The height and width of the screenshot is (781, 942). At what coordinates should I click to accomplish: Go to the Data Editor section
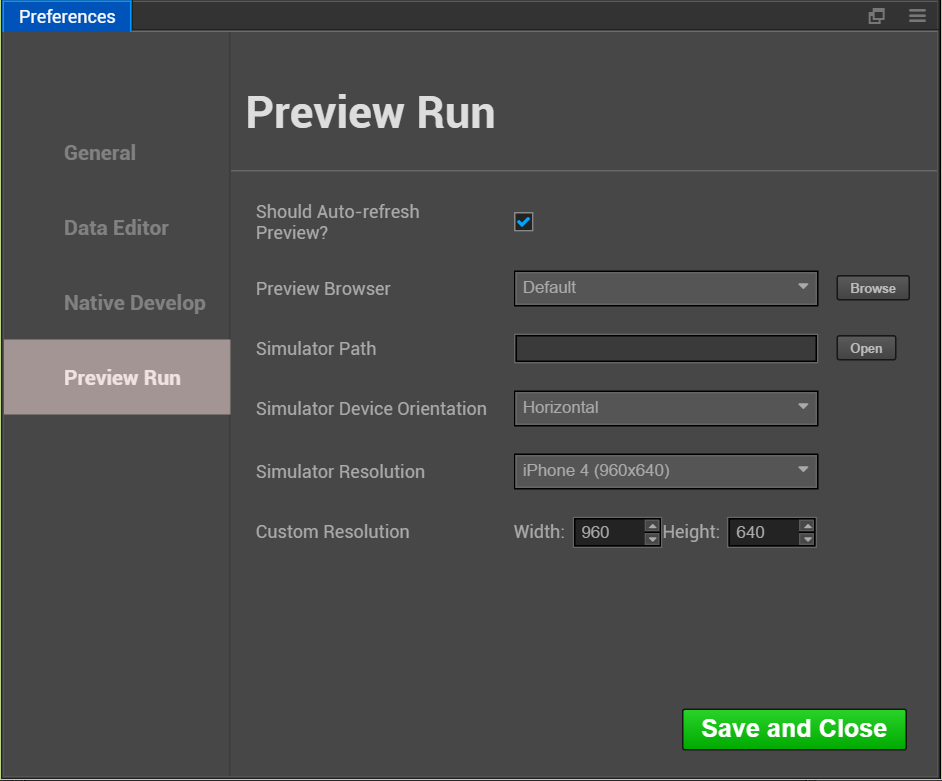point(116,228)
